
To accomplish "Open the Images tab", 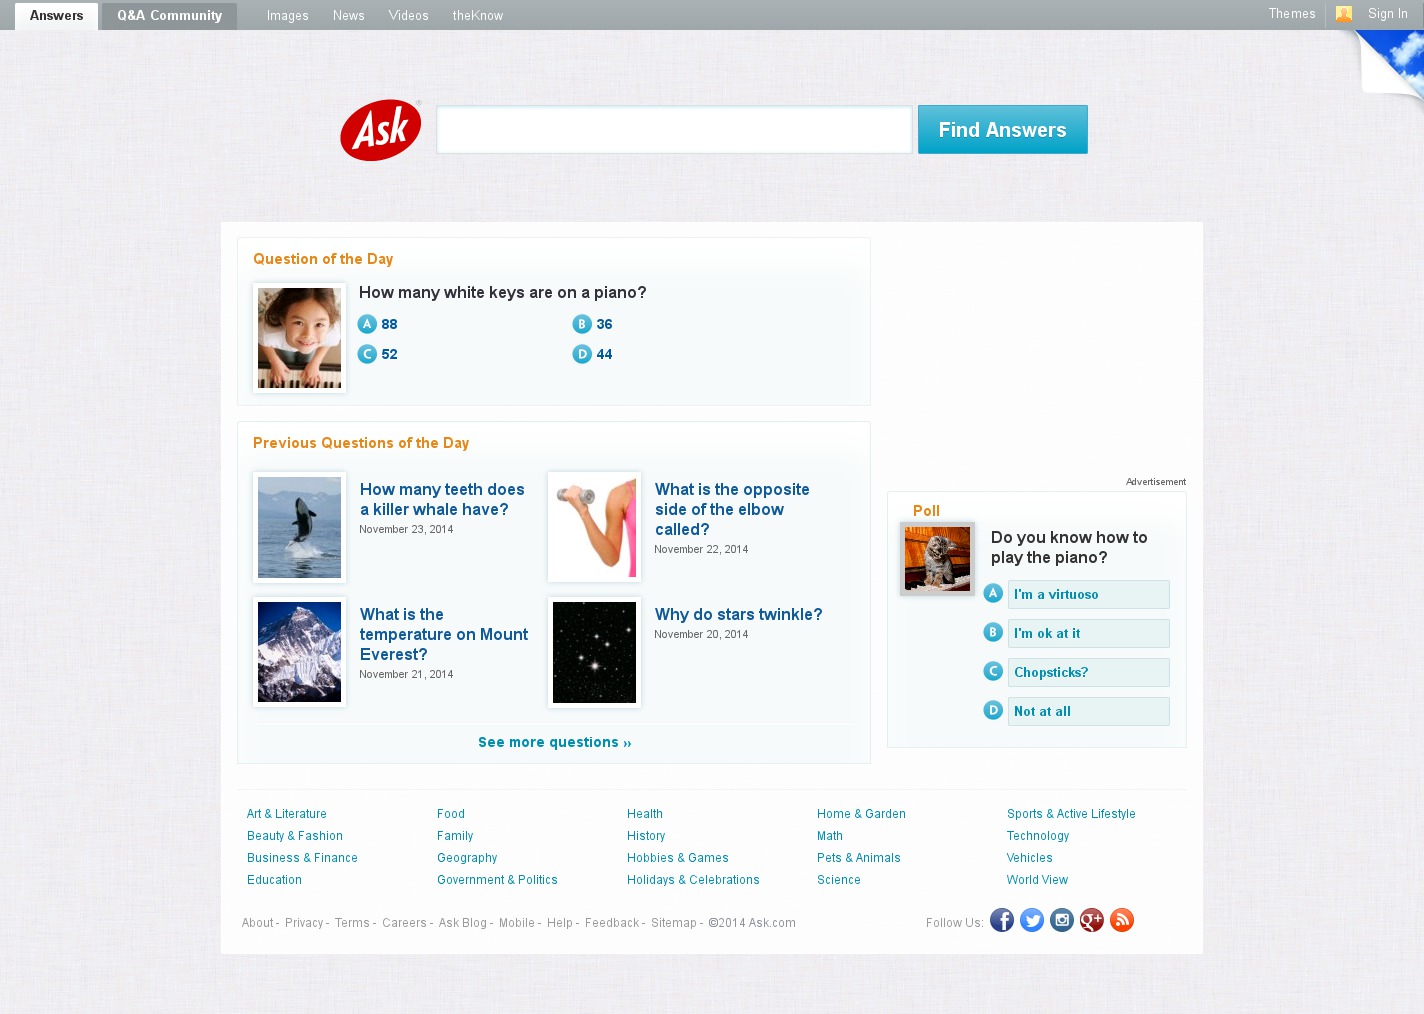I will pyautogui.click(x=288, y=16).
